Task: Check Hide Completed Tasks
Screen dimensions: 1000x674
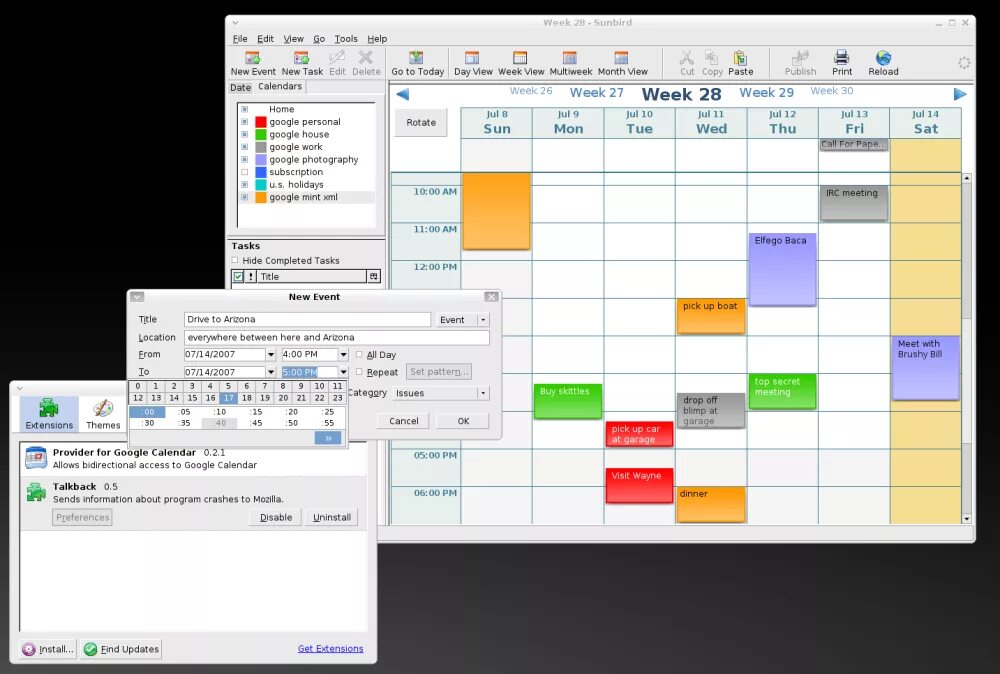Action: coord(235,260)
